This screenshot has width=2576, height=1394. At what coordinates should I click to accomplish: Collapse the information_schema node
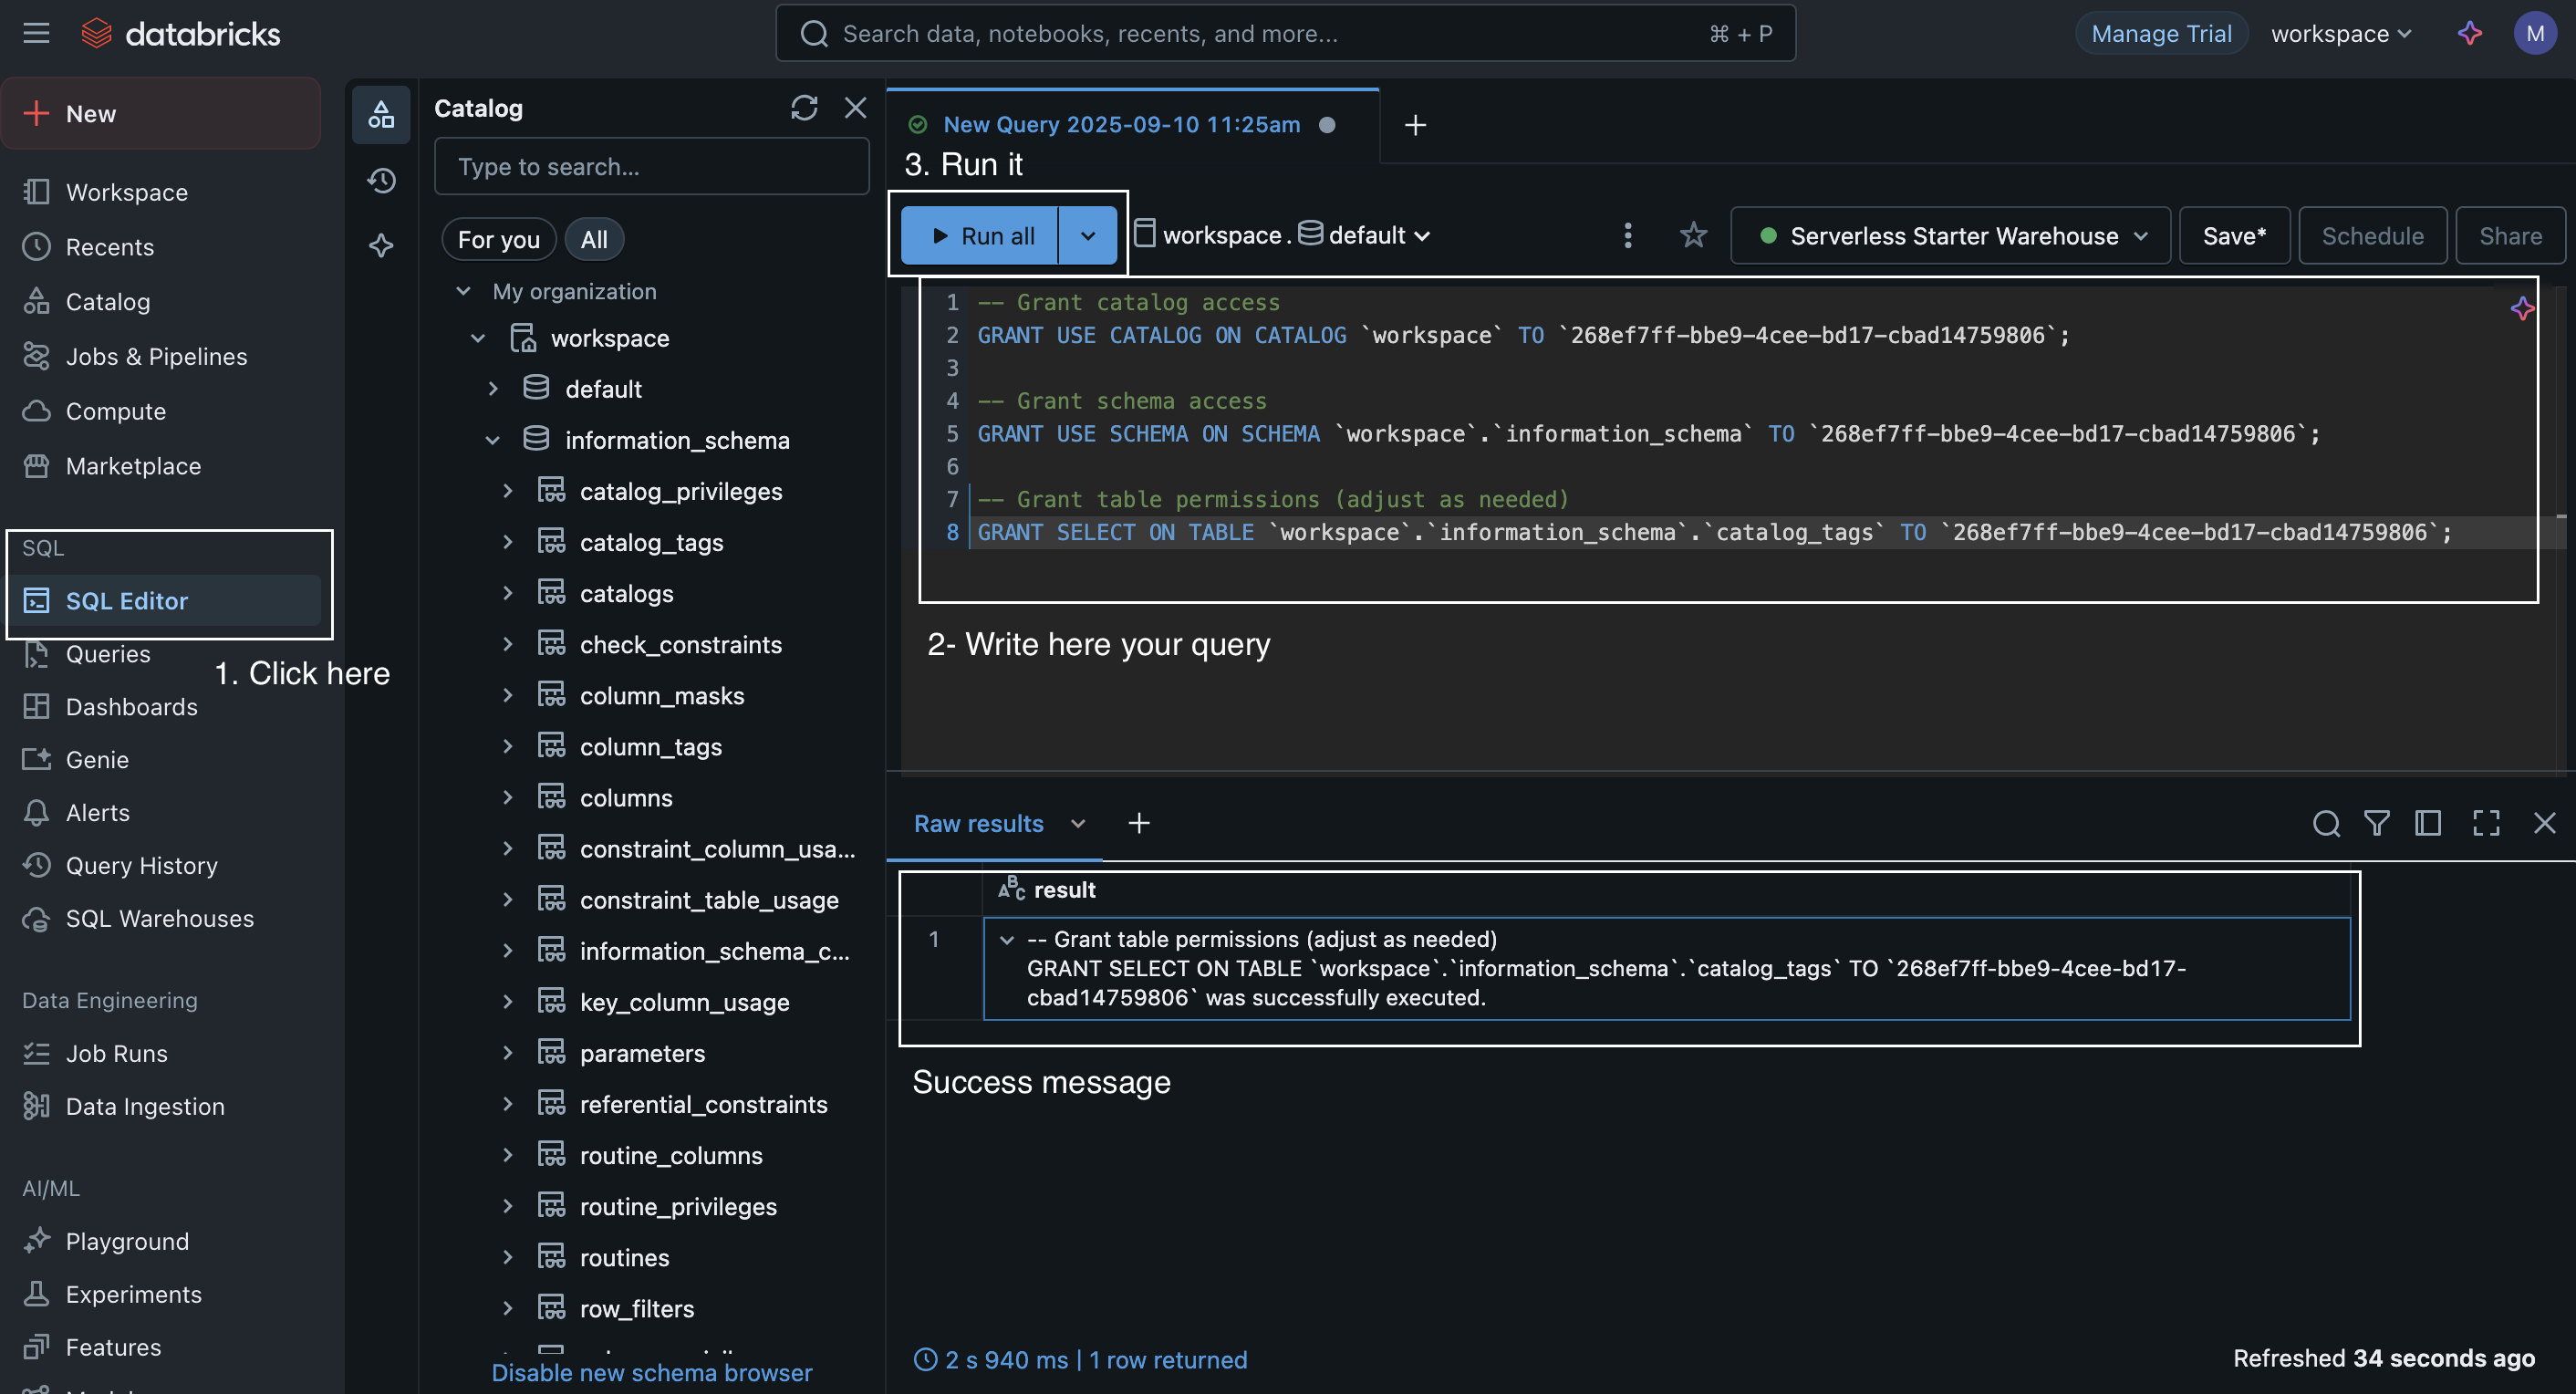pyautogui.click(x=493, y=440)
